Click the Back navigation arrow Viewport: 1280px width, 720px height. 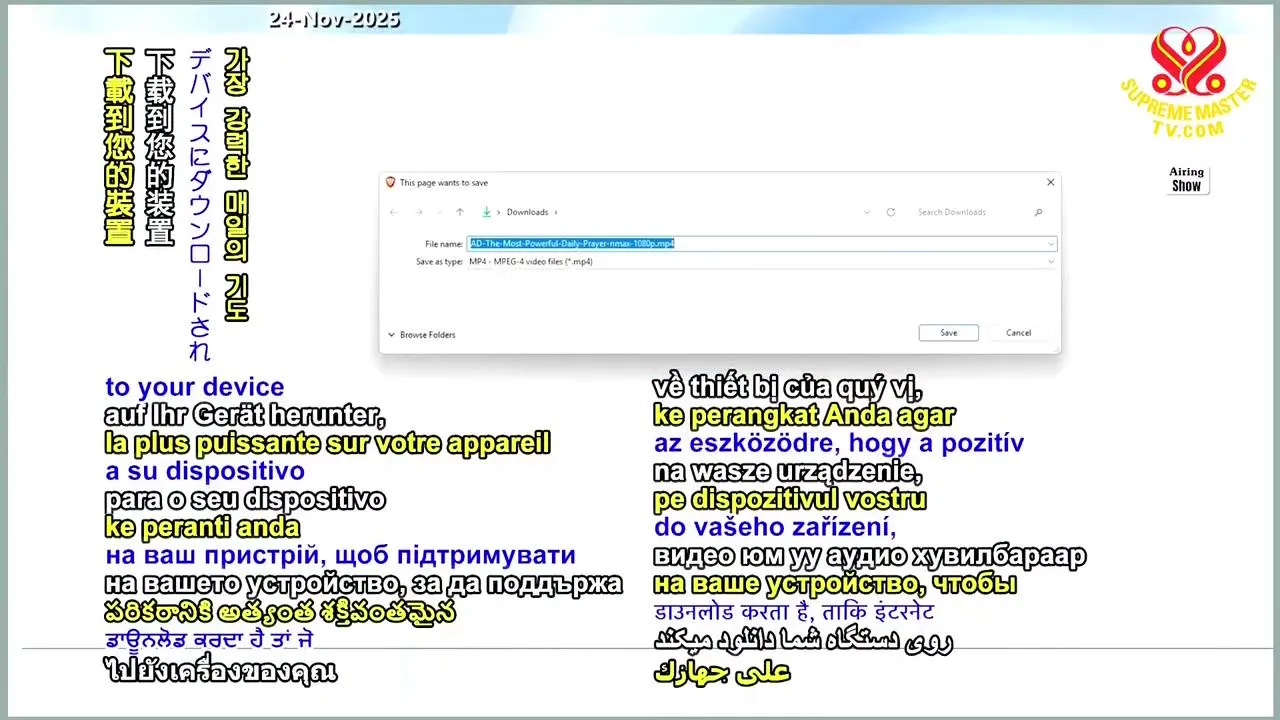(394, 212)
